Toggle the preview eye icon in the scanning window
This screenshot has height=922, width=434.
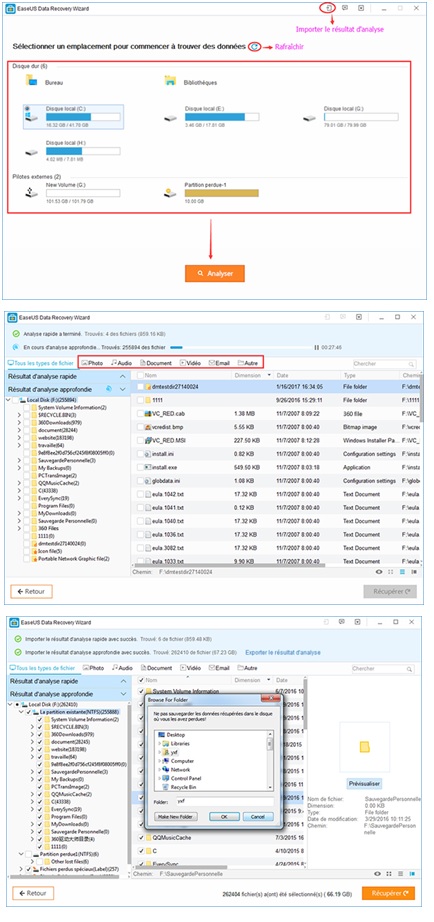click(x=379, y=572)
